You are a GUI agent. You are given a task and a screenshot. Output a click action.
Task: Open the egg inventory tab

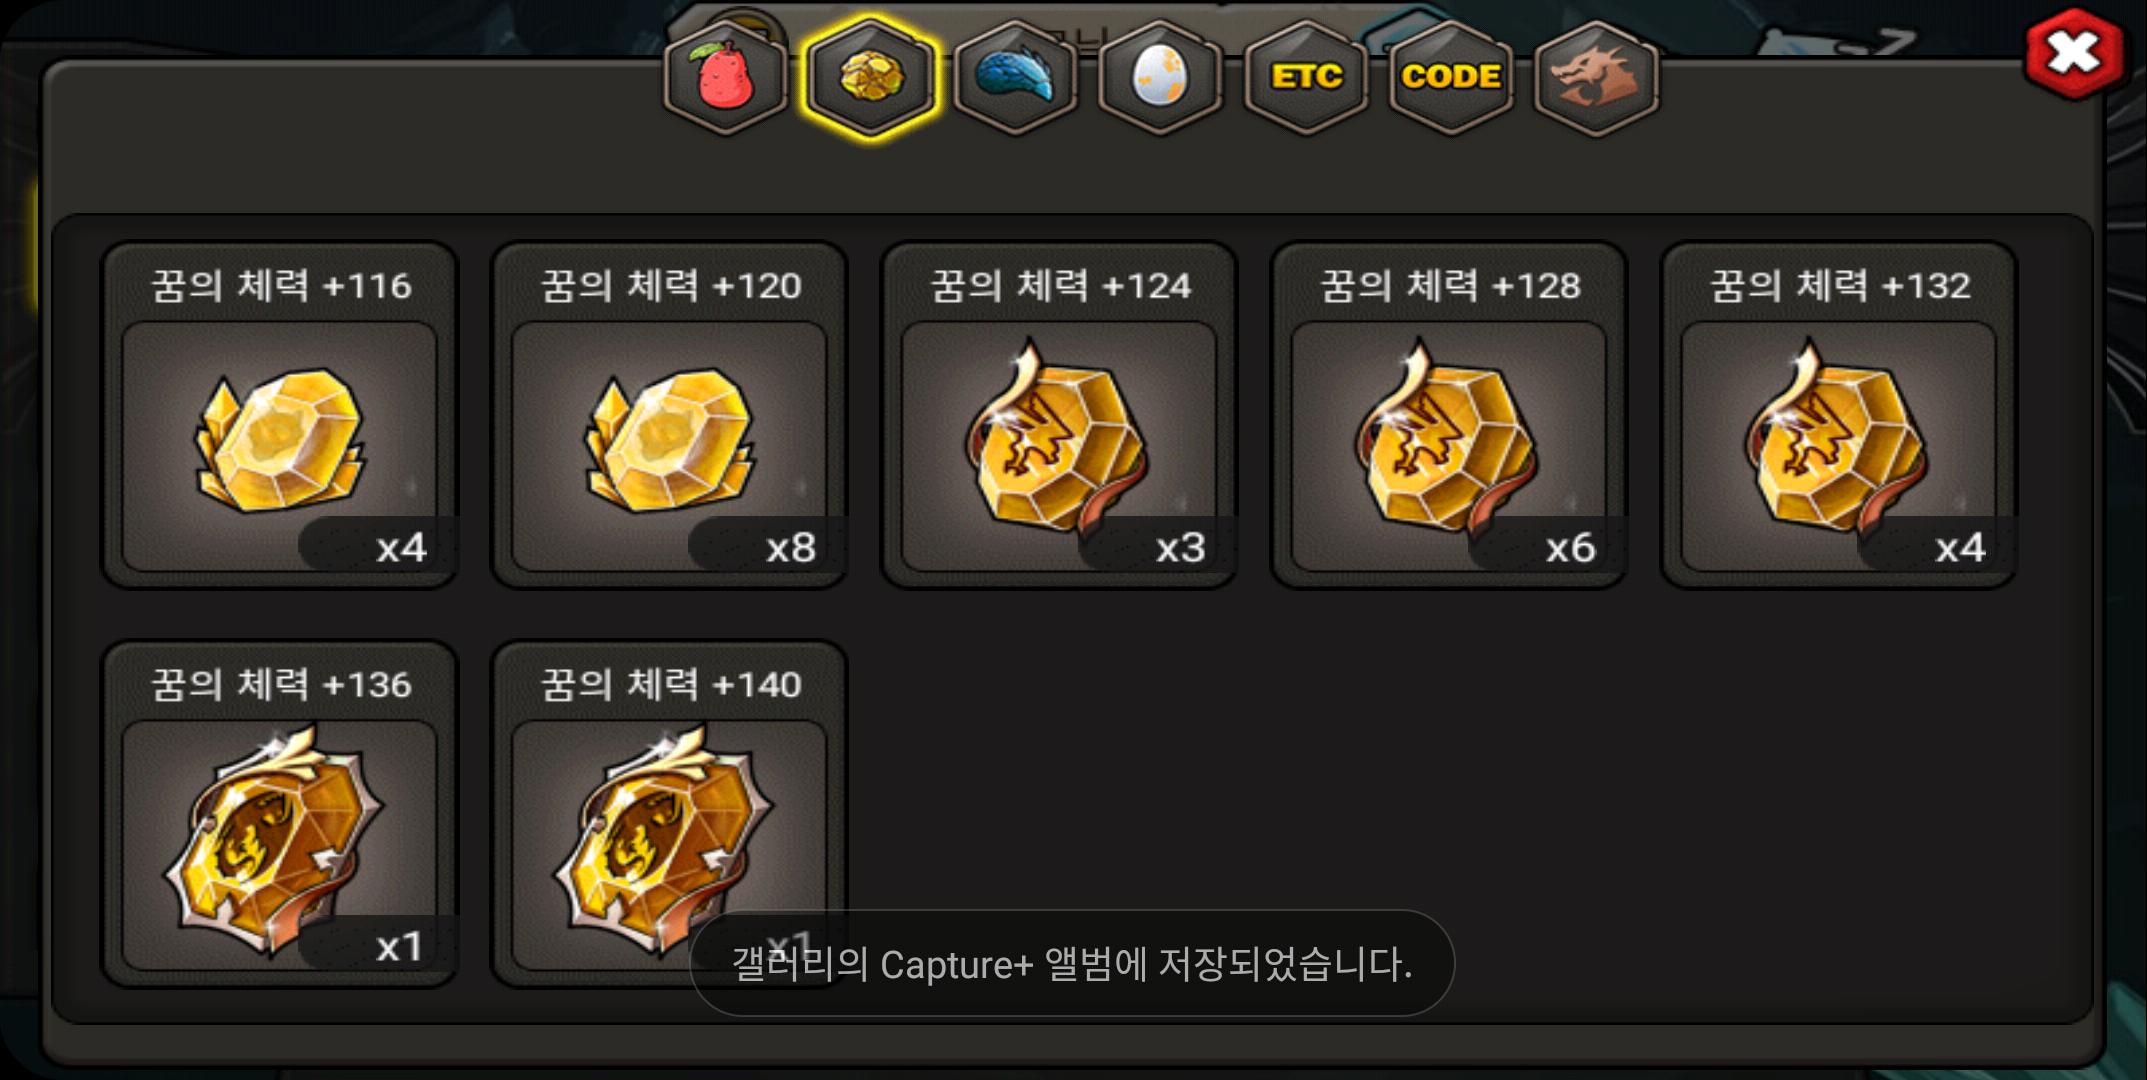[1161, 77]
